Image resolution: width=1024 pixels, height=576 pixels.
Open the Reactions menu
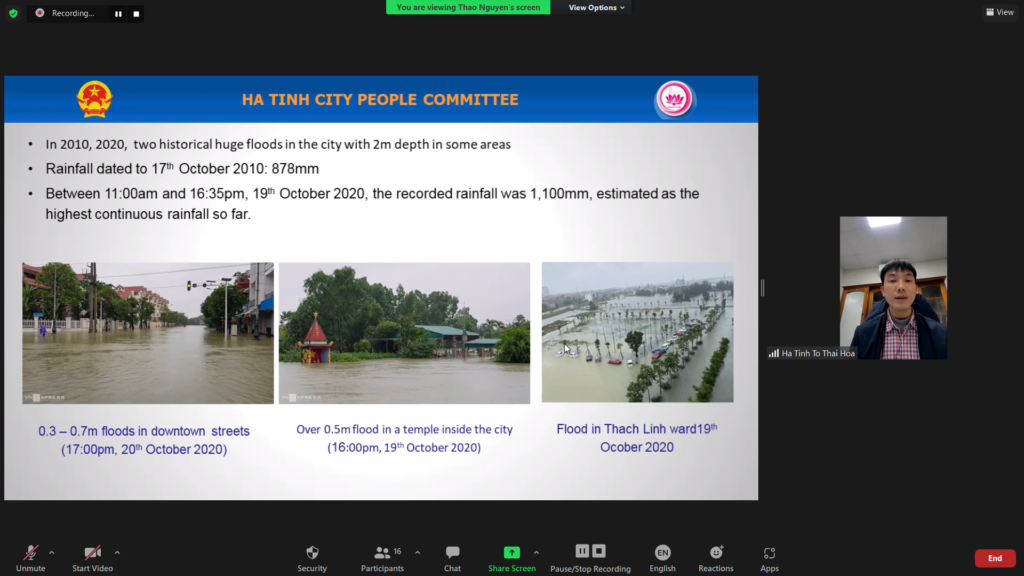click(716, 553)
